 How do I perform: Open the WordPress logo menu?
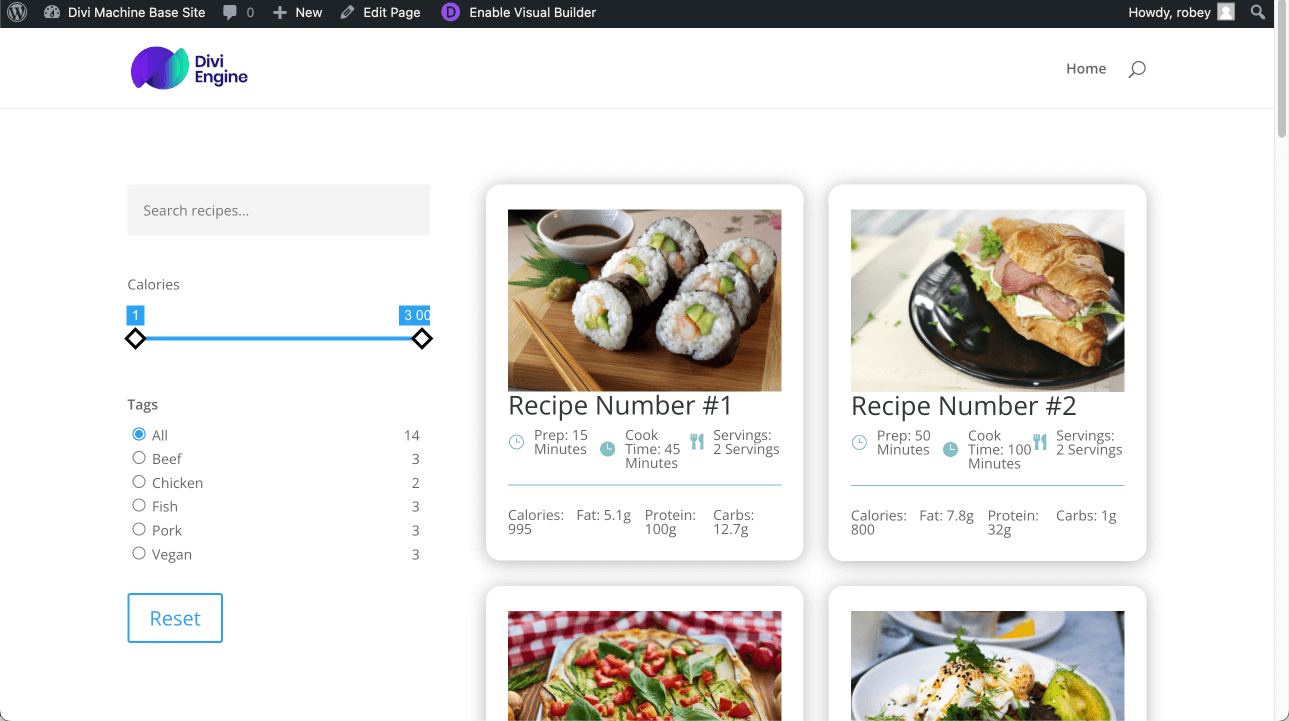click(x=17, y=13)
